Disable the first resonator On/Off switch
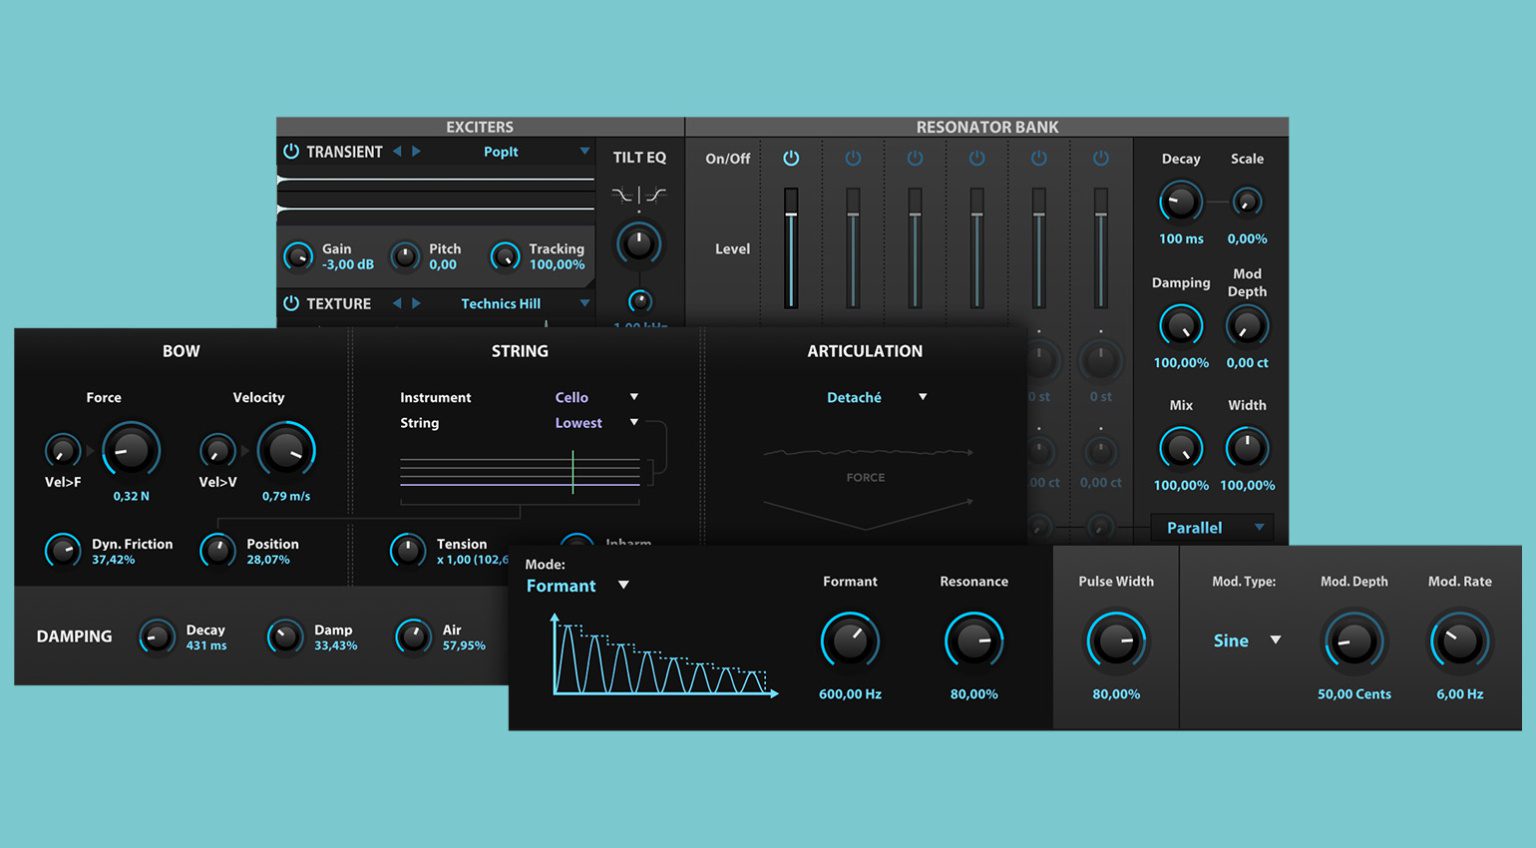Image resolution: width=1536 pixels, height=848 pixels. click(x=790, y=158)
